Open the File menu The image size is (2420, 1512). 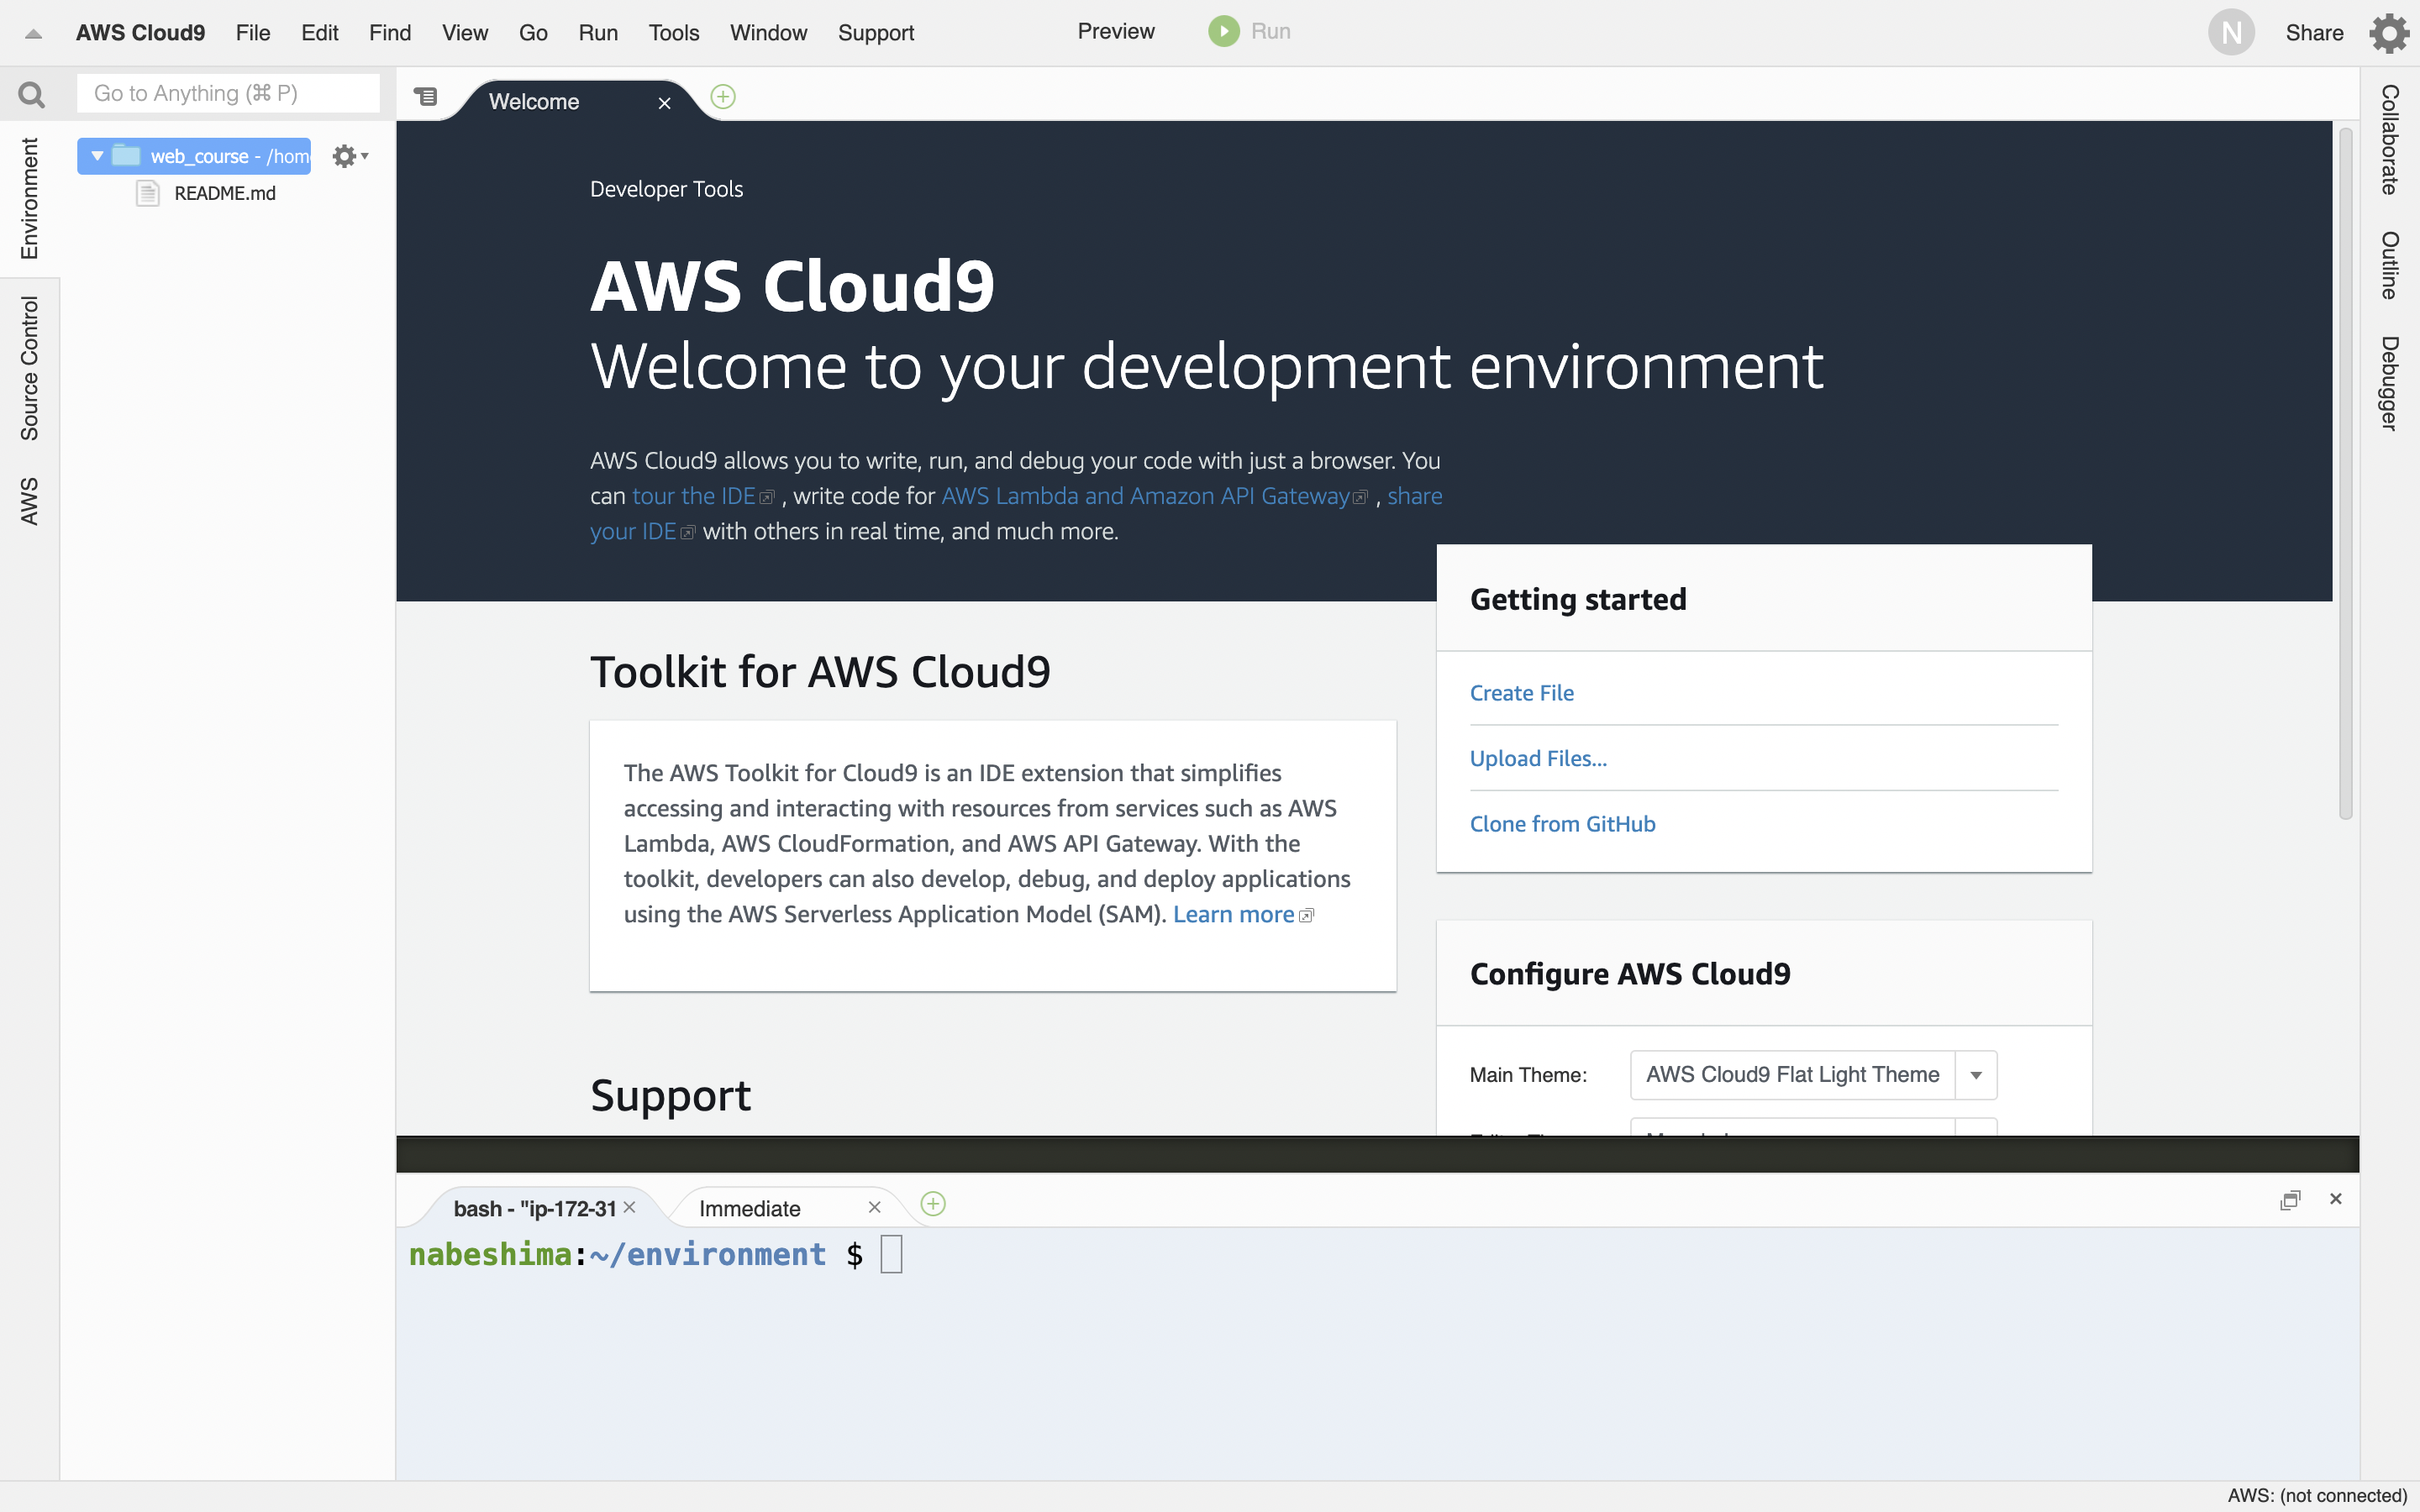[253, 33]
